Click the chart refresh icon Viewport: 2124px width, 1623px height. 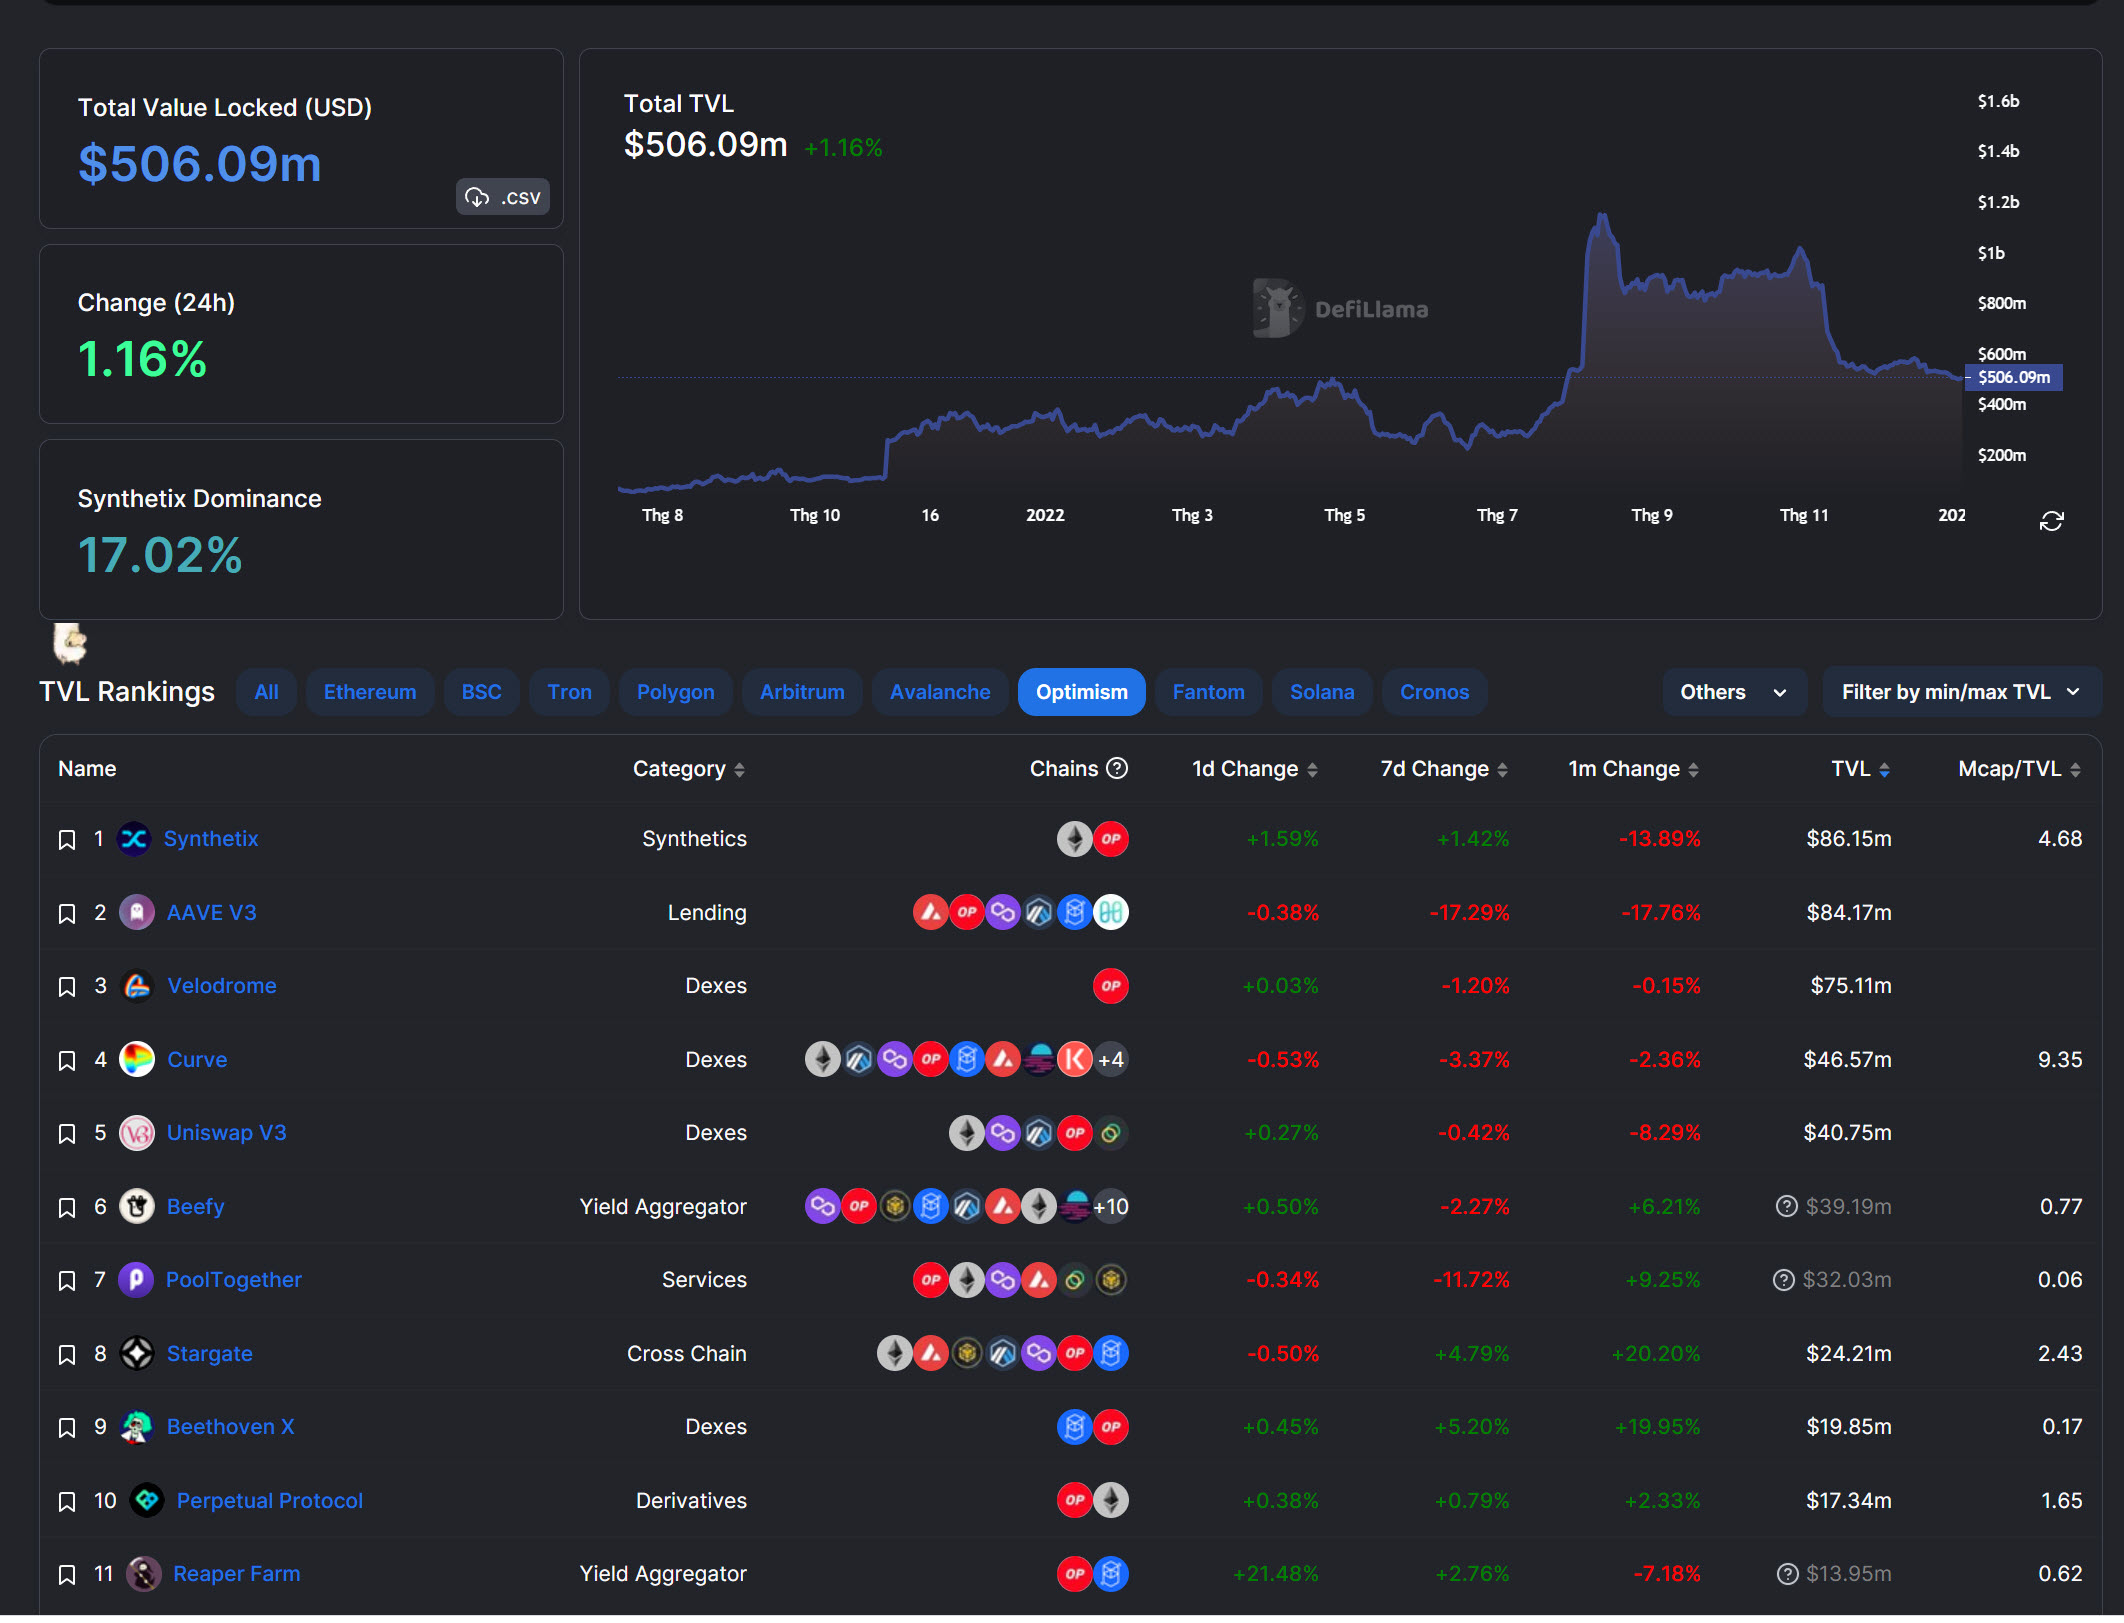tap(2051, 521)
